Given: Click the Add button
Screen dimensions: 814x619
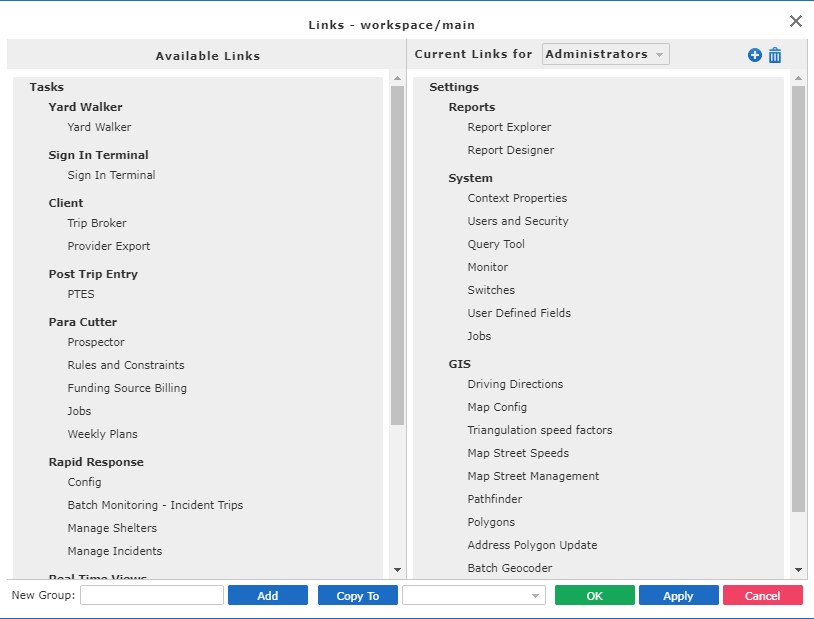Looking at the screenshot, I should 267,595.
